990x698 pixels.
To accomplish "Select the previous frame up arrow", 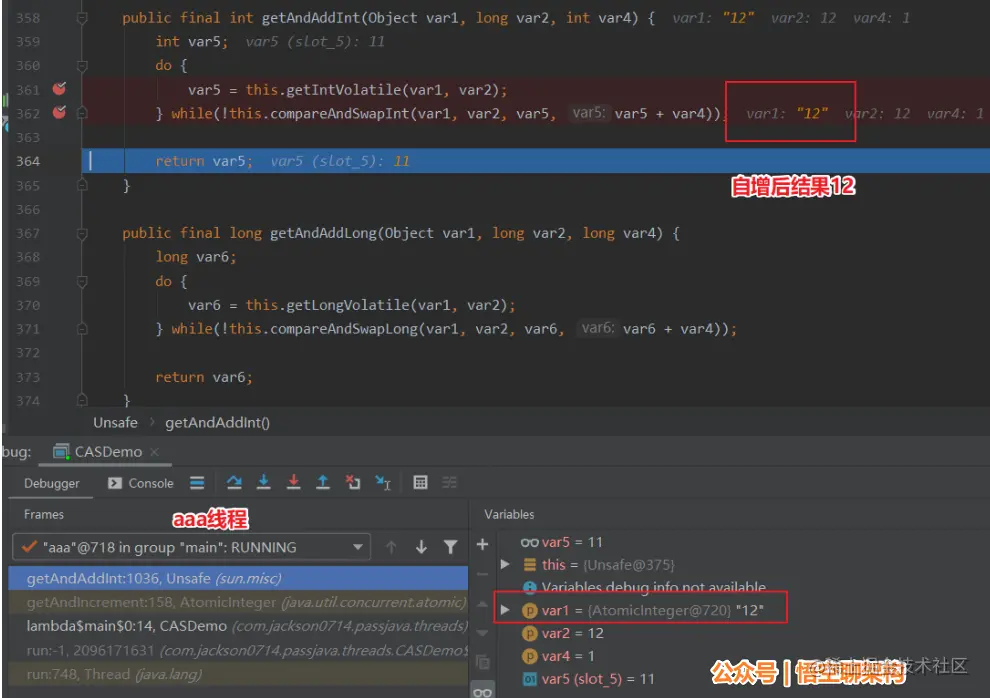I will pyautogui.click(x=391, y=547).
